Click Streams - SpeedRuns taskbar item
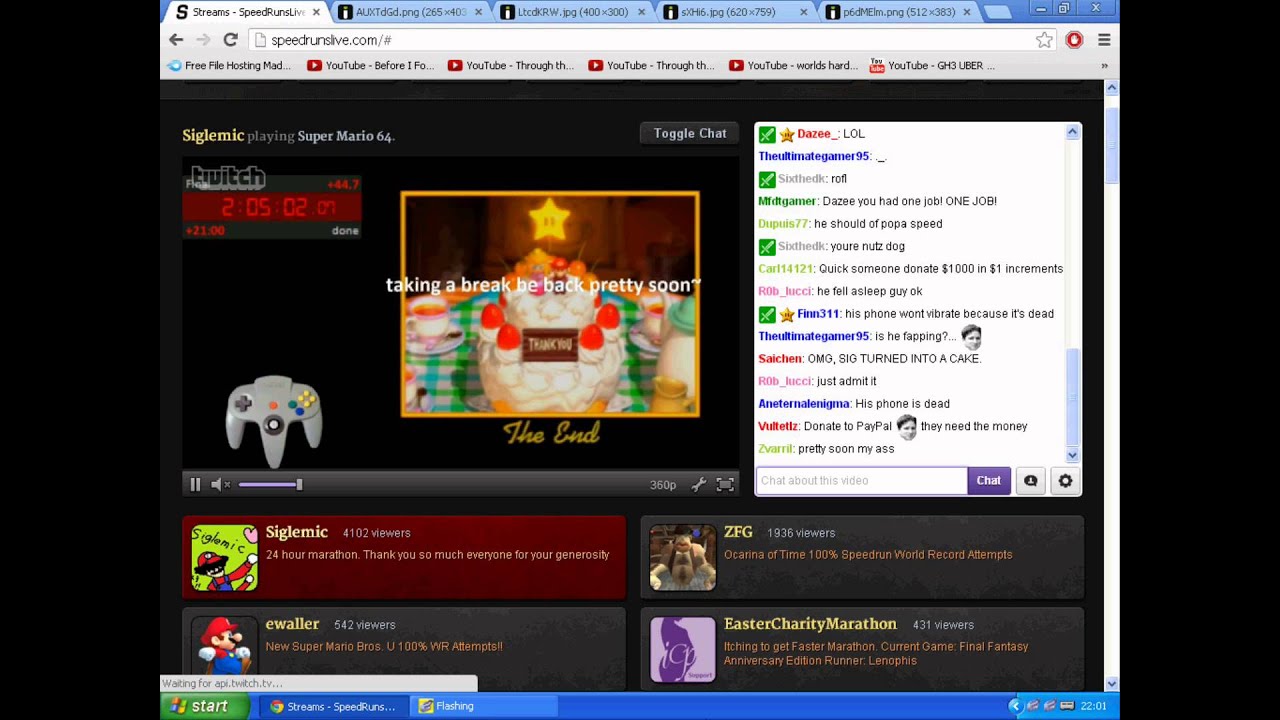 (335, 706)
